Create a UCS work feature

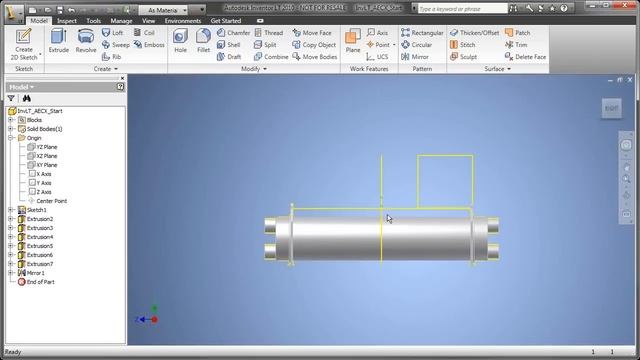(x=377, y=57)
